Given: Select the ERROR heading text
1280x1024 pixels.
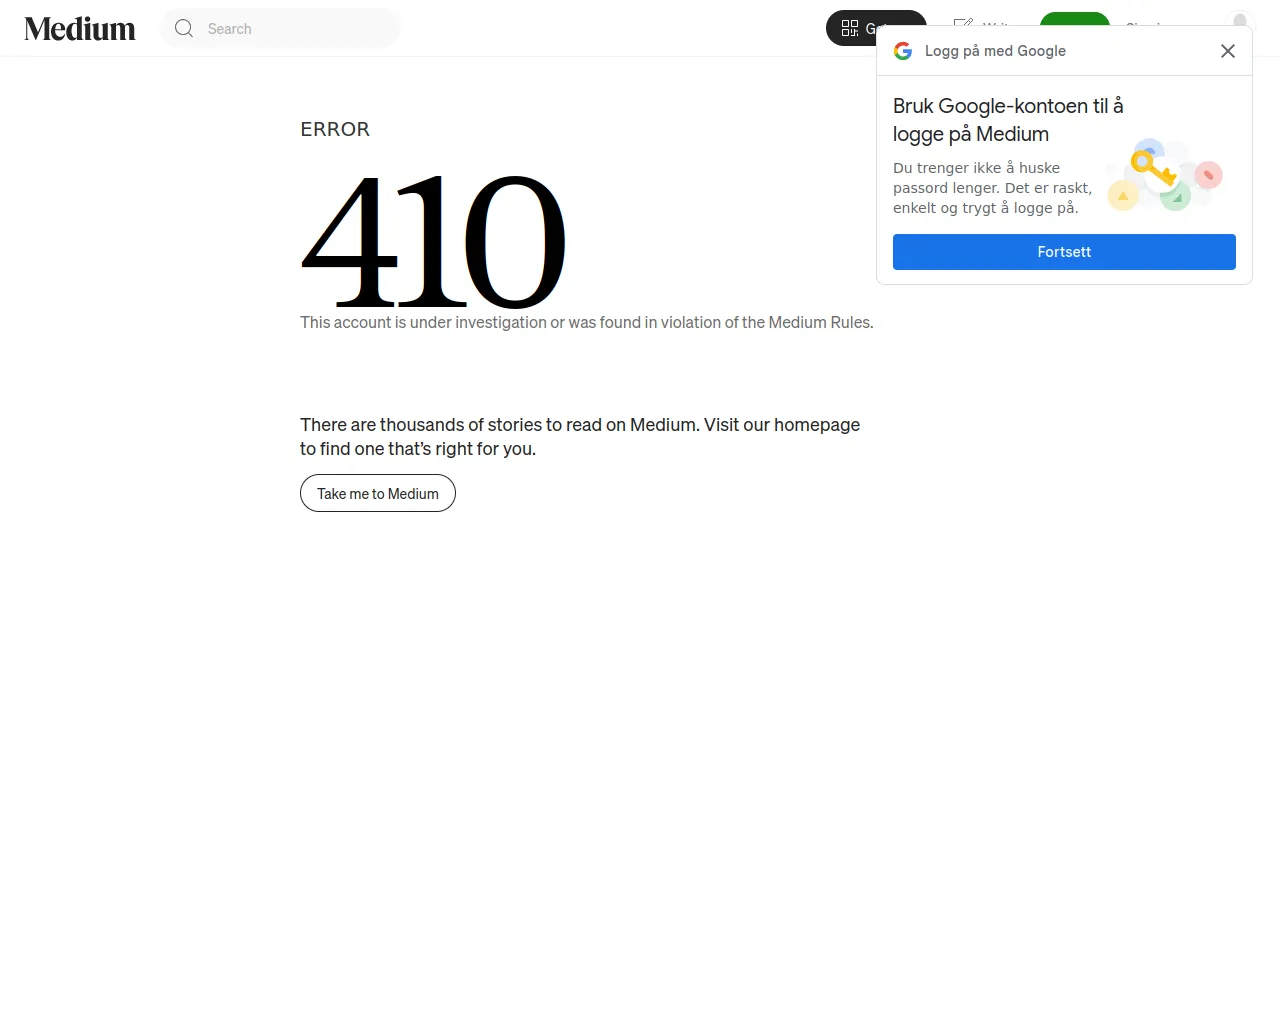Looking at the screenshot, I should (x=335, y=129).
